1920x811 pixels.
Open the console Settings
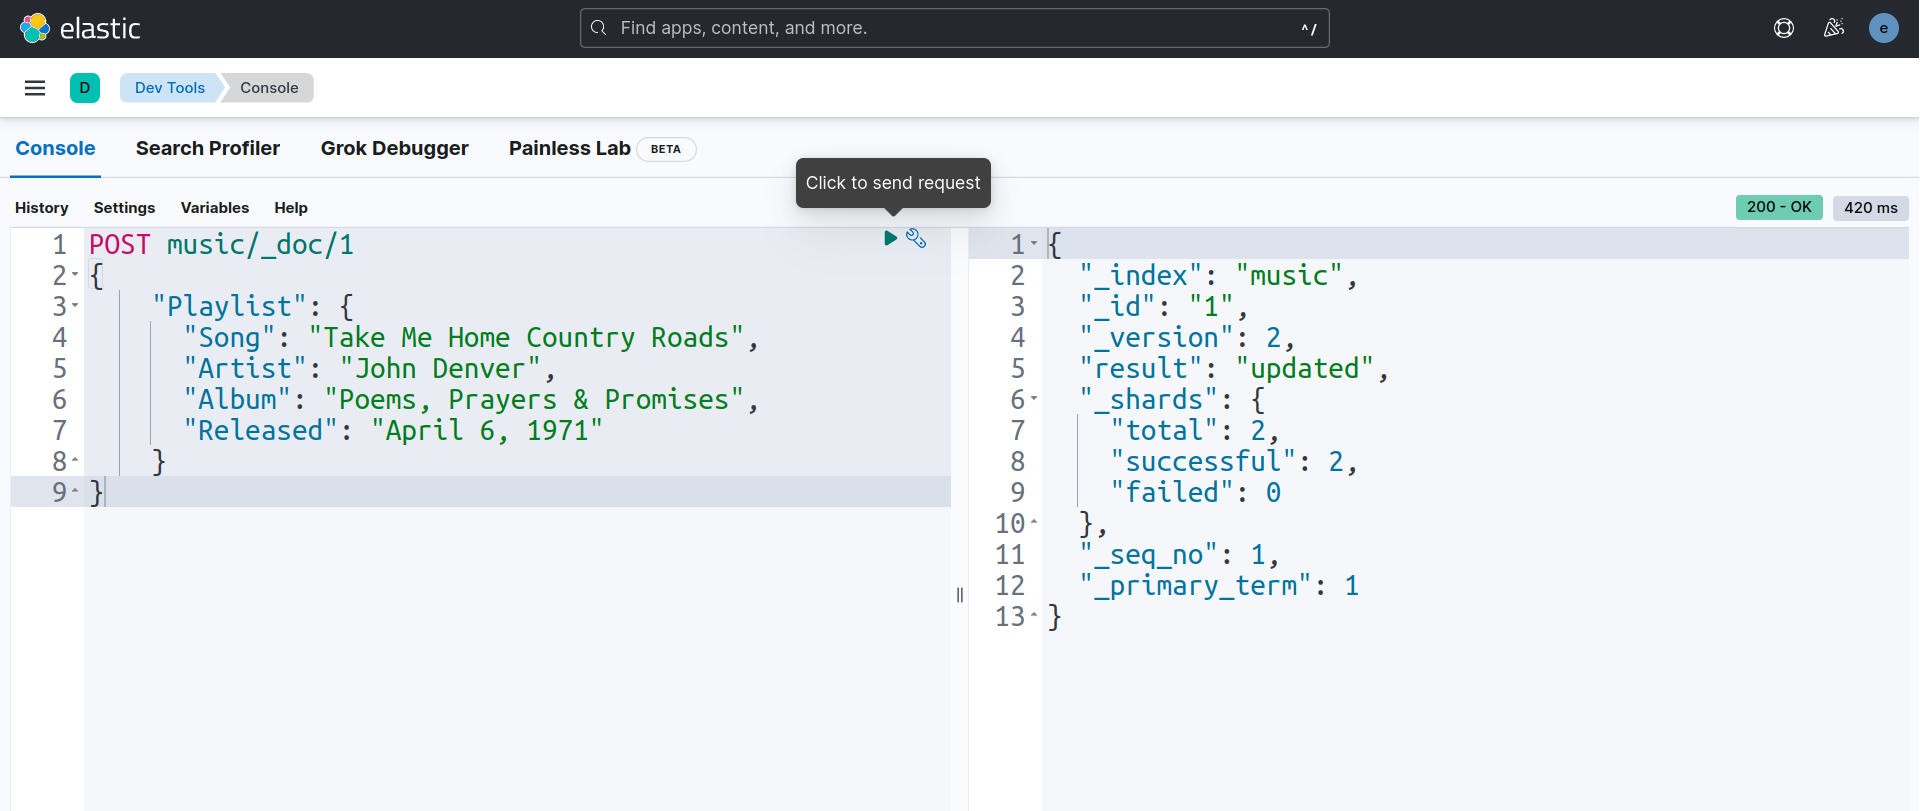(x=124, y=208)
